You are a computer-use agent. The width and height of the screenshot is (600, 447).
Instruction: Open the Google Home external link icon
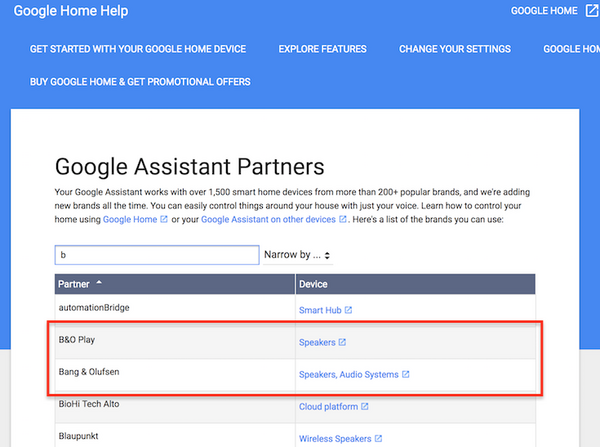[x=591, y=11]
